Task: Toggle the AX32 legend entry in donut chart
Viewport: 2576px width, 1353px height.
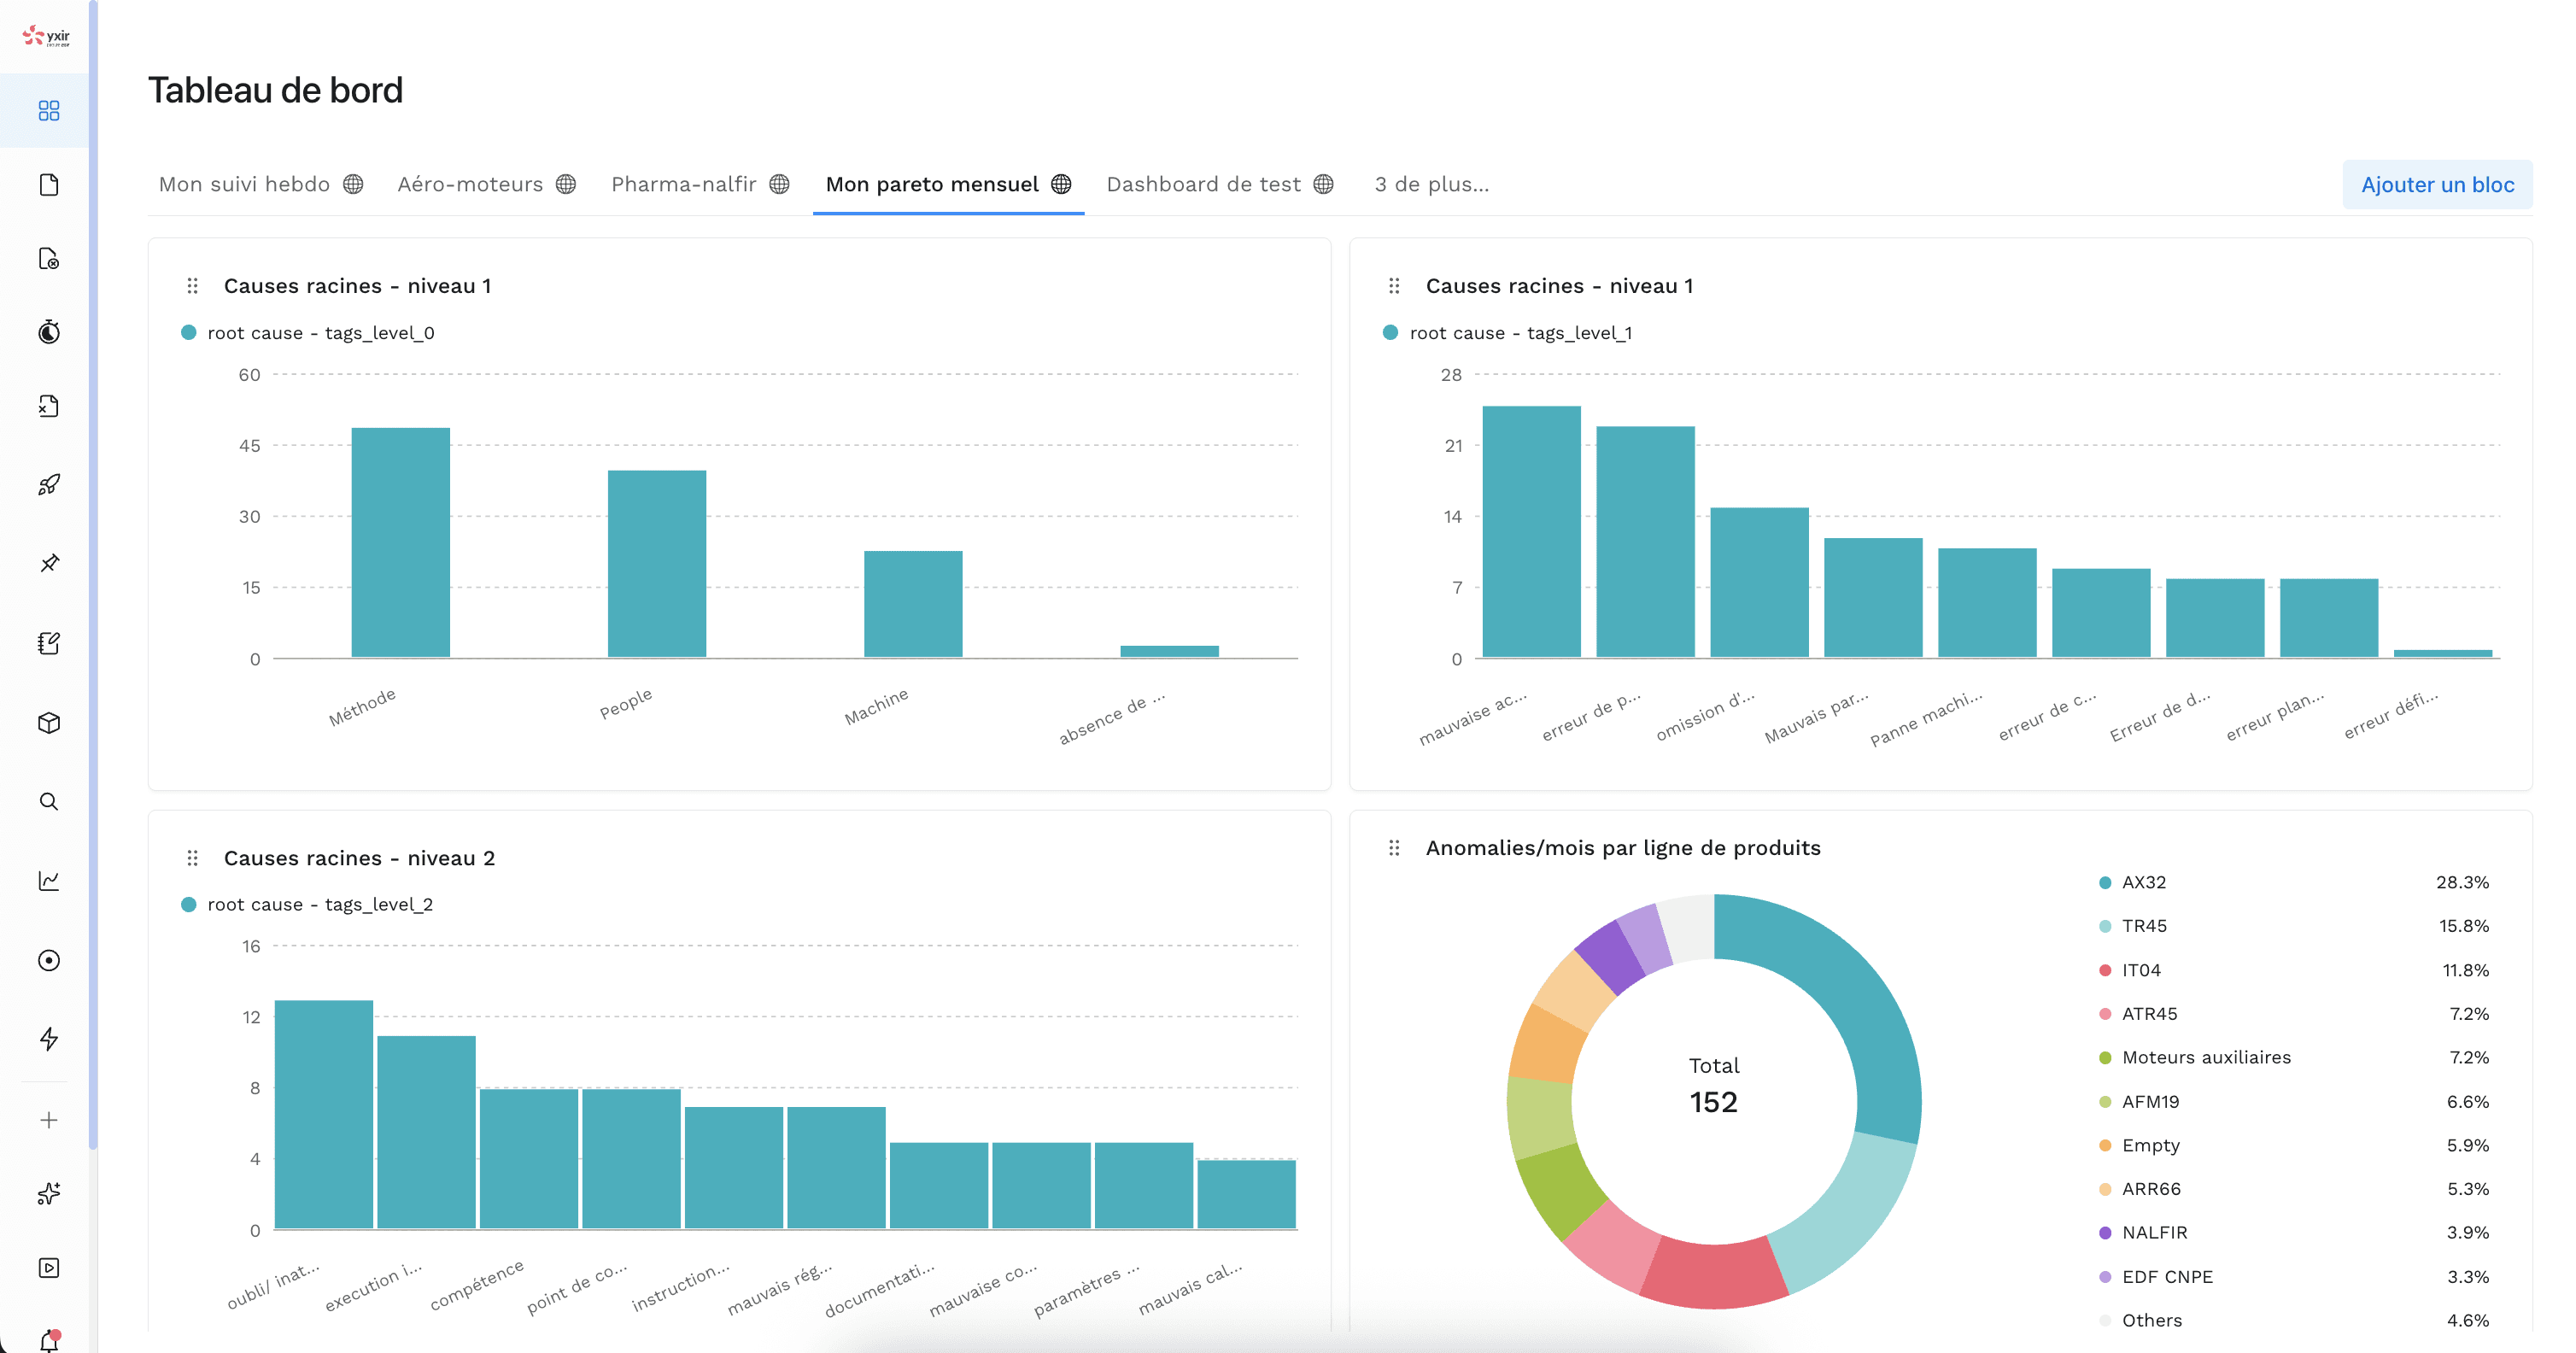Action: coord(2143,882)
